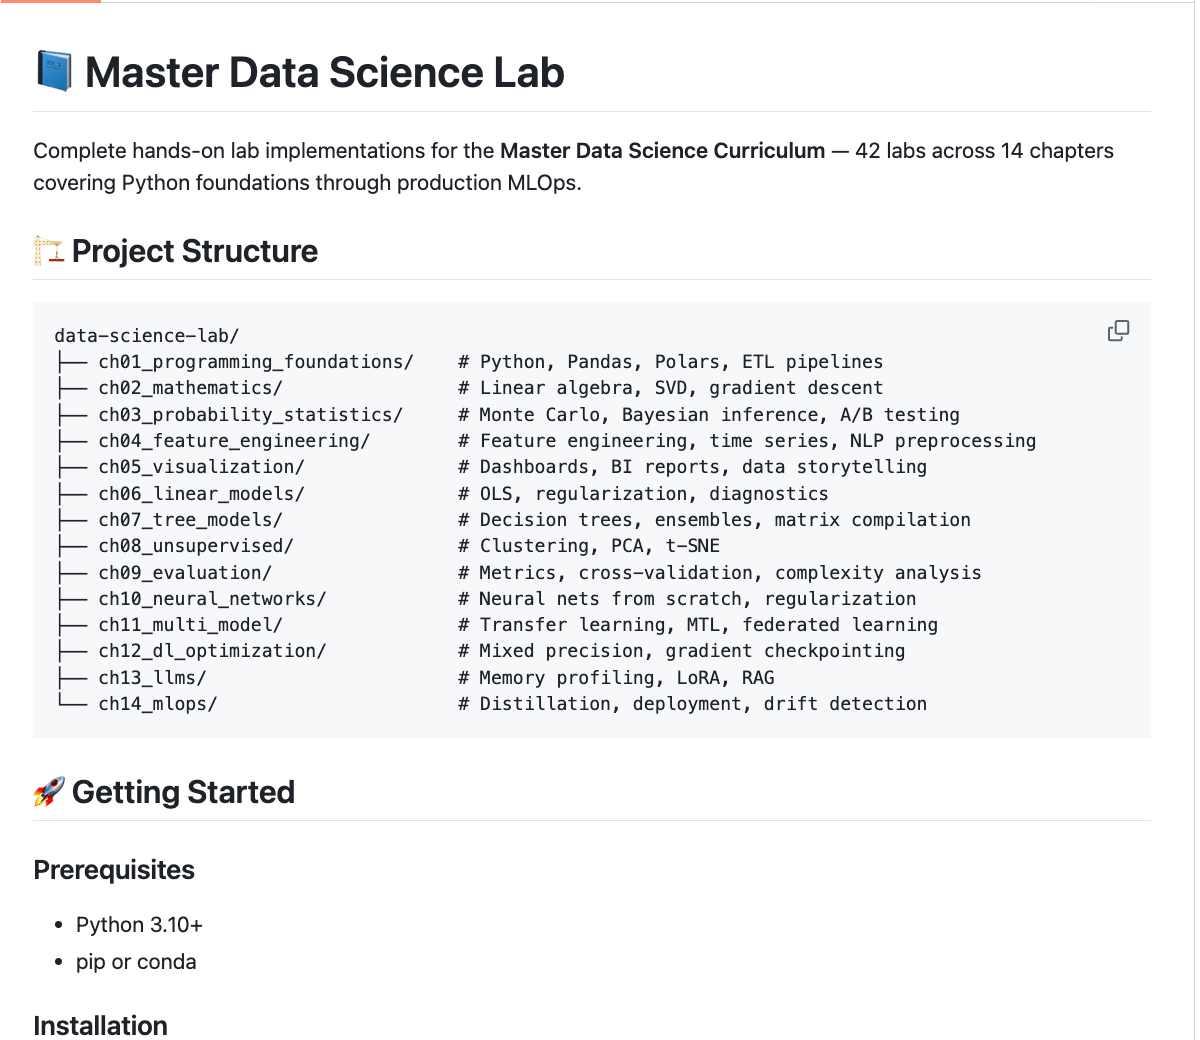Click the Installation subheading
1200x1040 pixels.
[x=101, y=1026]
